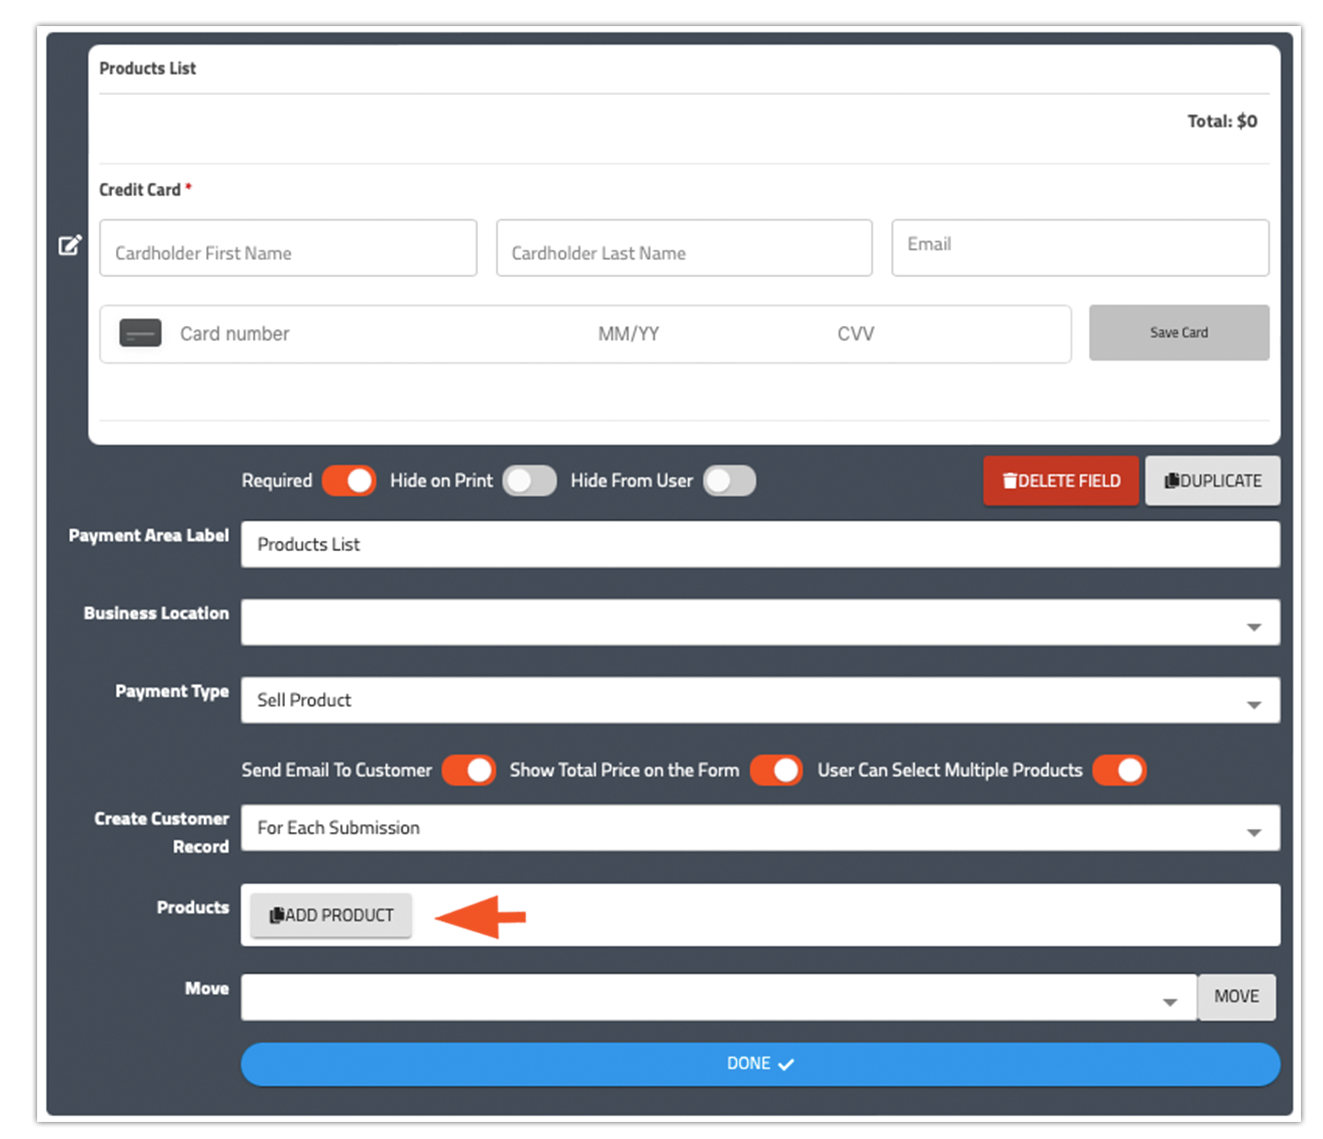Click the Total: $0 text
The height and width of the screenshot is (1139, 1323).
click(1222, 121)
